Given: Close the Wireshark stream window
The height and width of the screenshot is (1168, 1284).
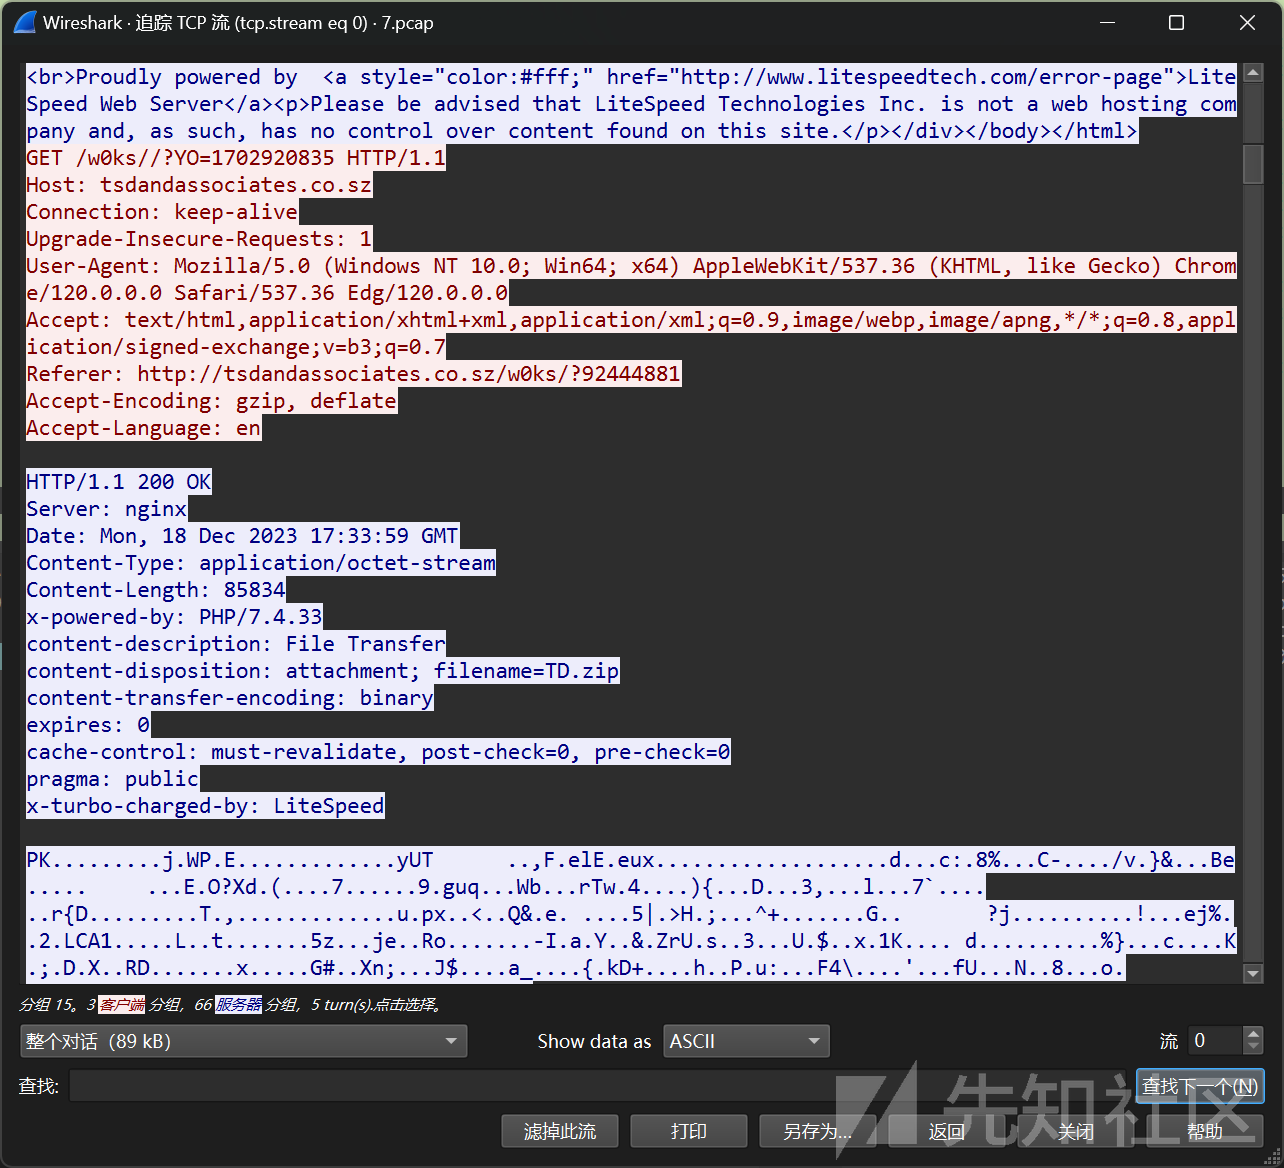Looking at the screenshot, I should pyautogui.click(x=1247, y=22).
